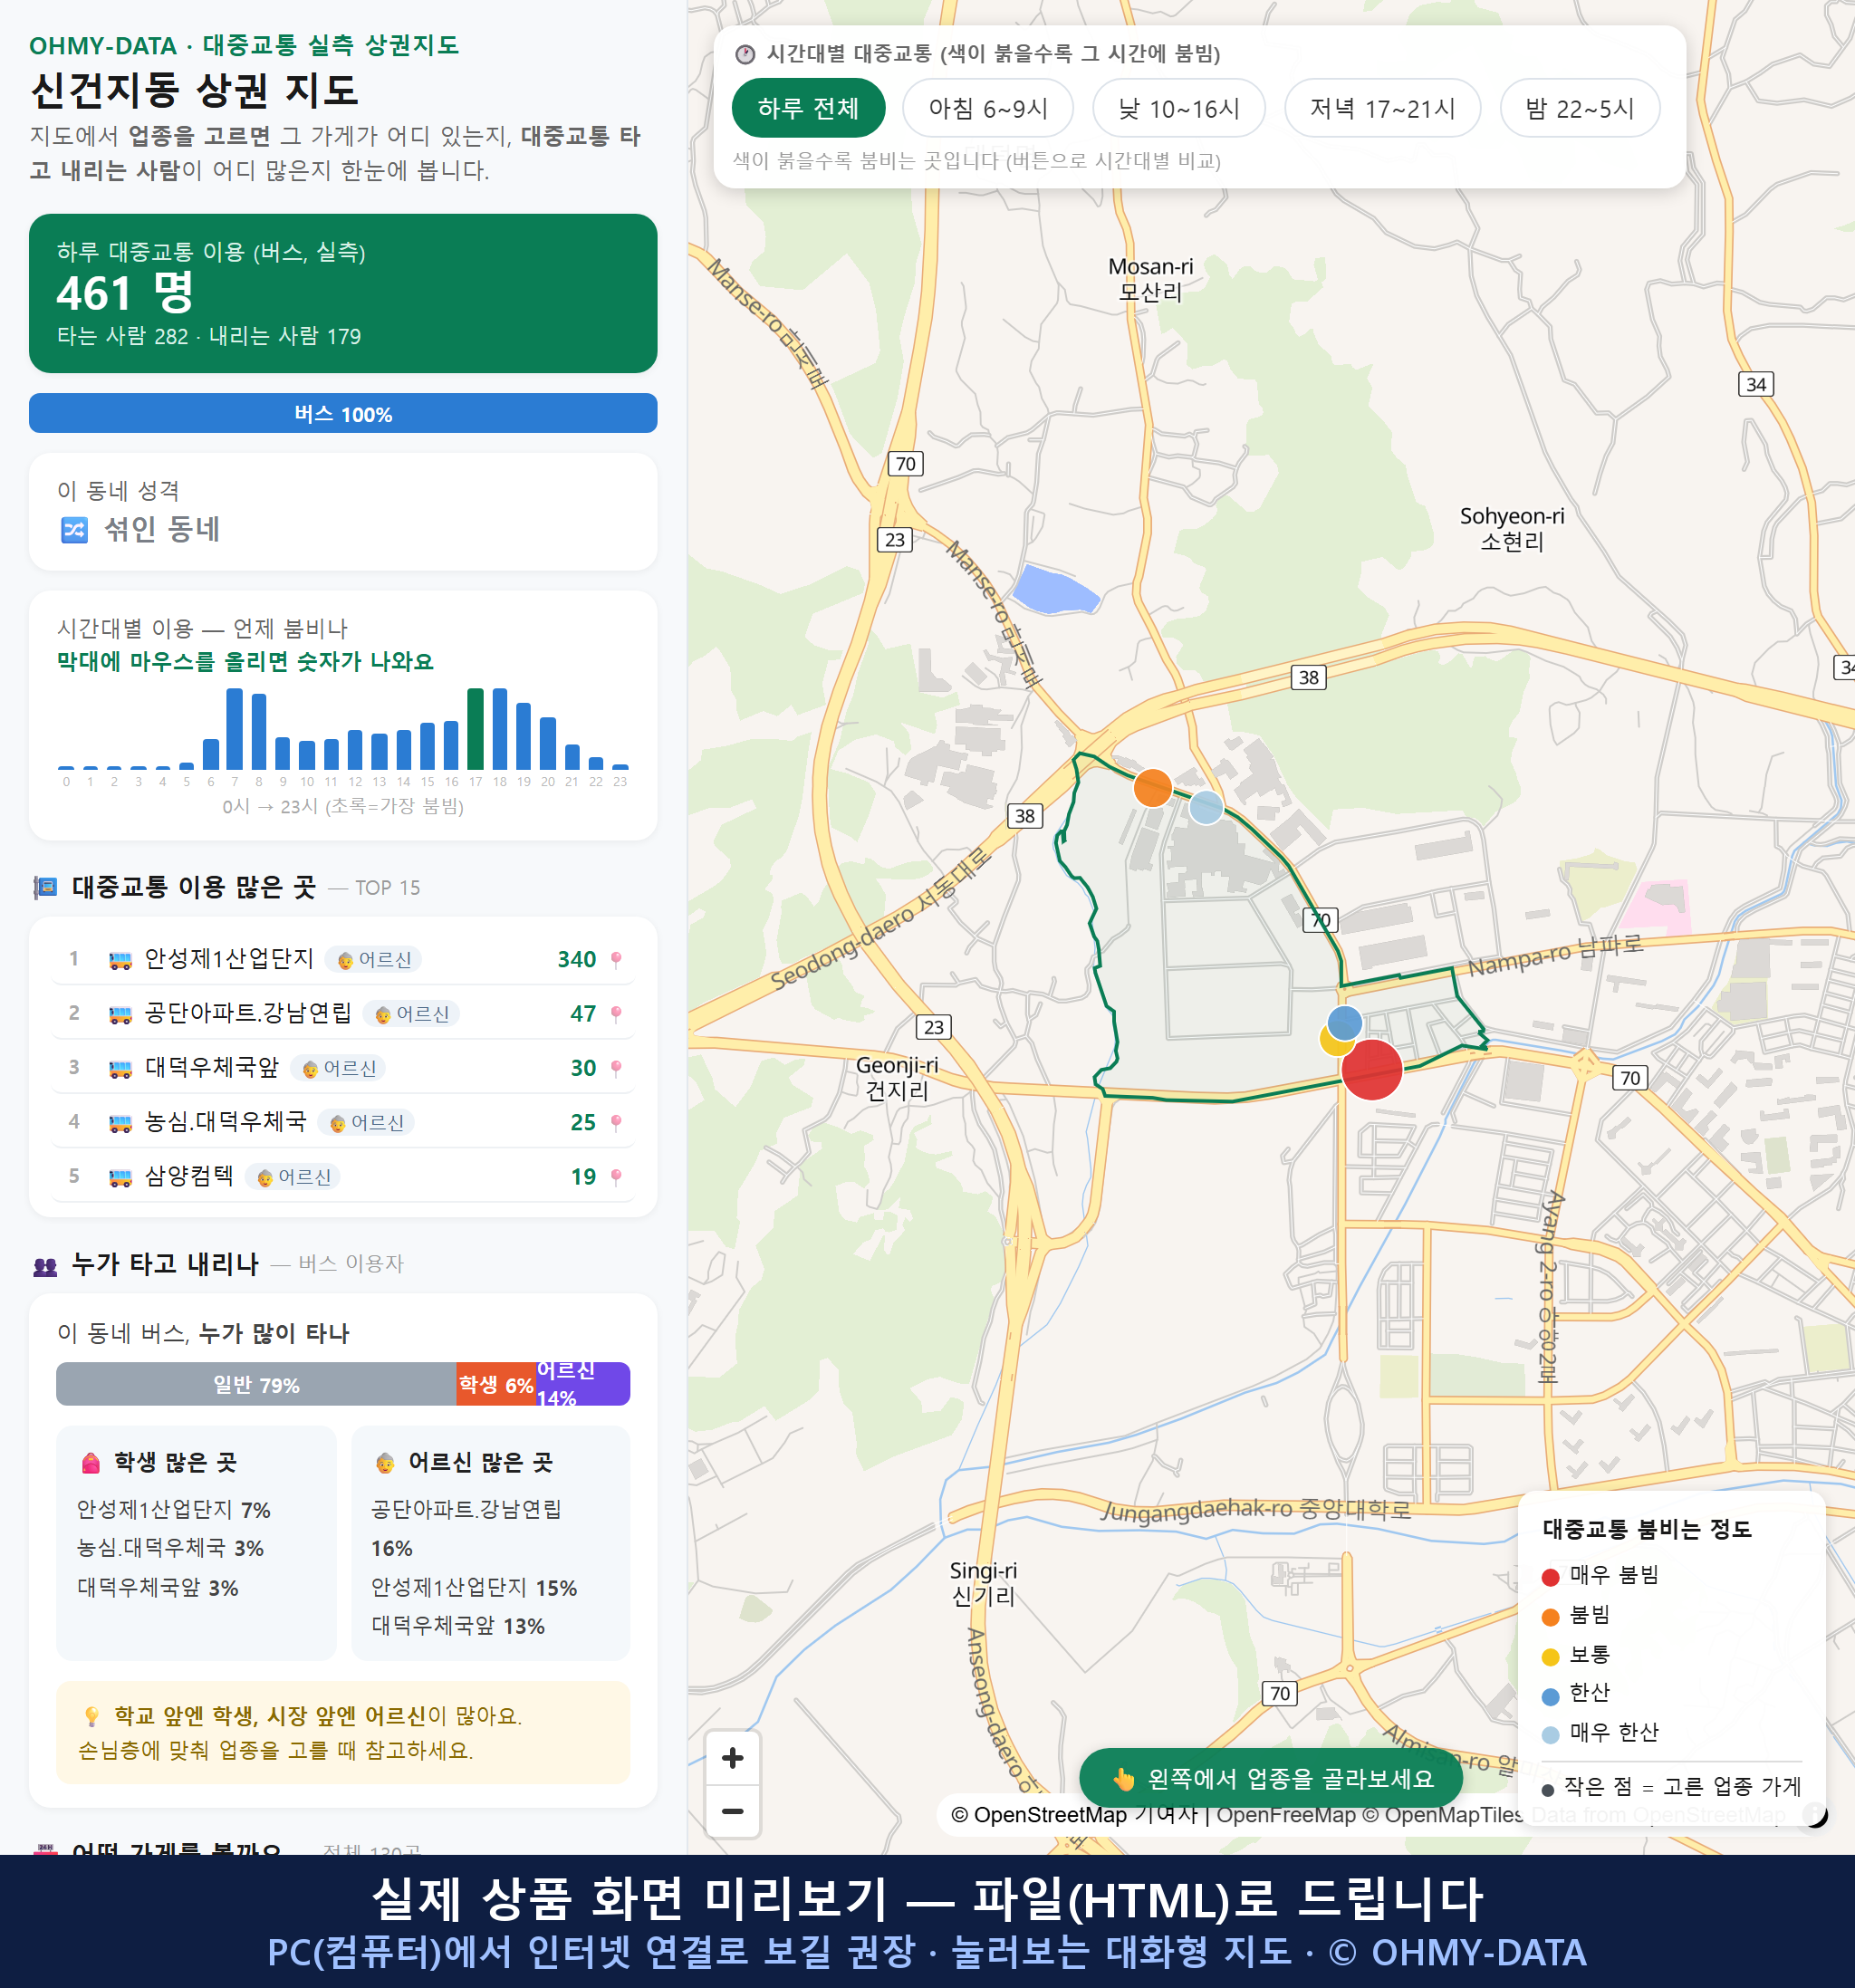
Task: Switch to 낮 10~16시 time filter
Action: tap(1179, 108)
